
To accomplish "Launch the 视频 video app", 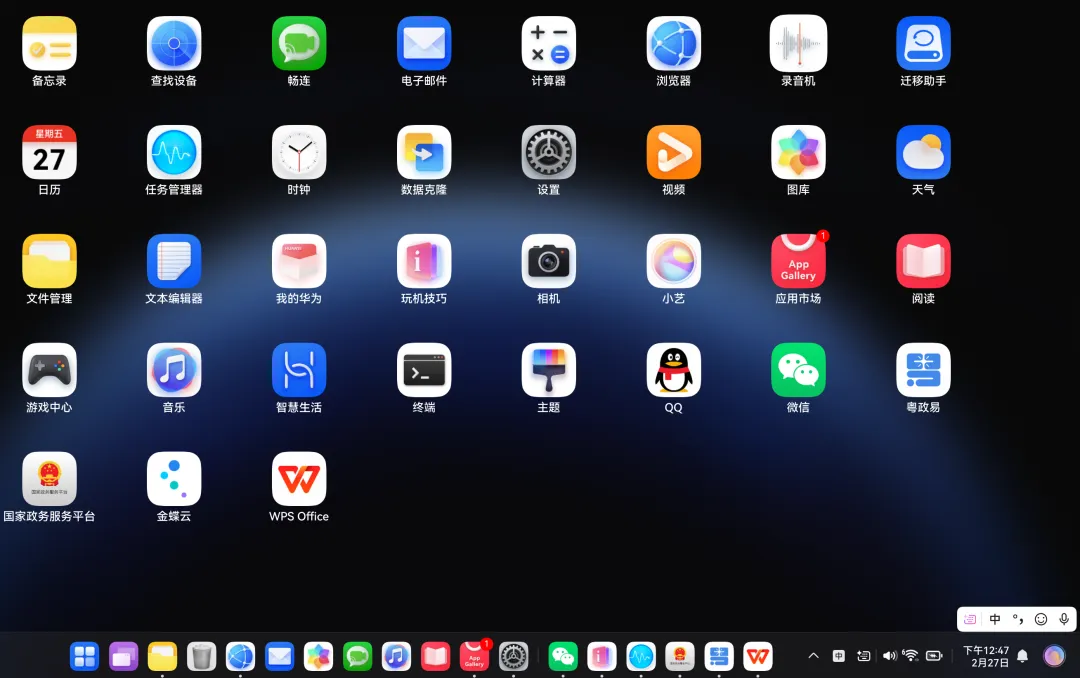I will tap(674, 152).
